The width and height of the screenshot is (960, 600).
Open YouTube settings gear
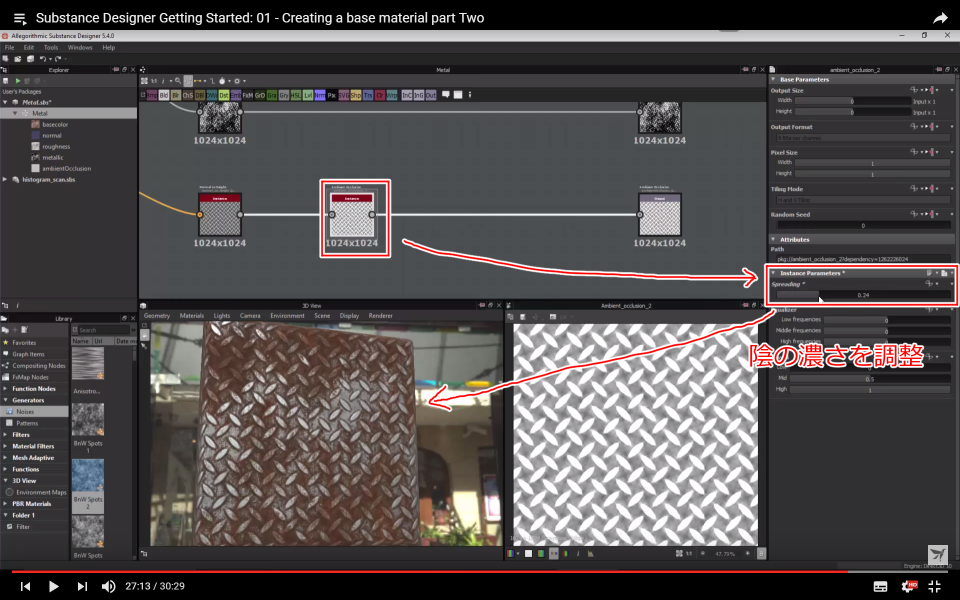coord(909,587)
